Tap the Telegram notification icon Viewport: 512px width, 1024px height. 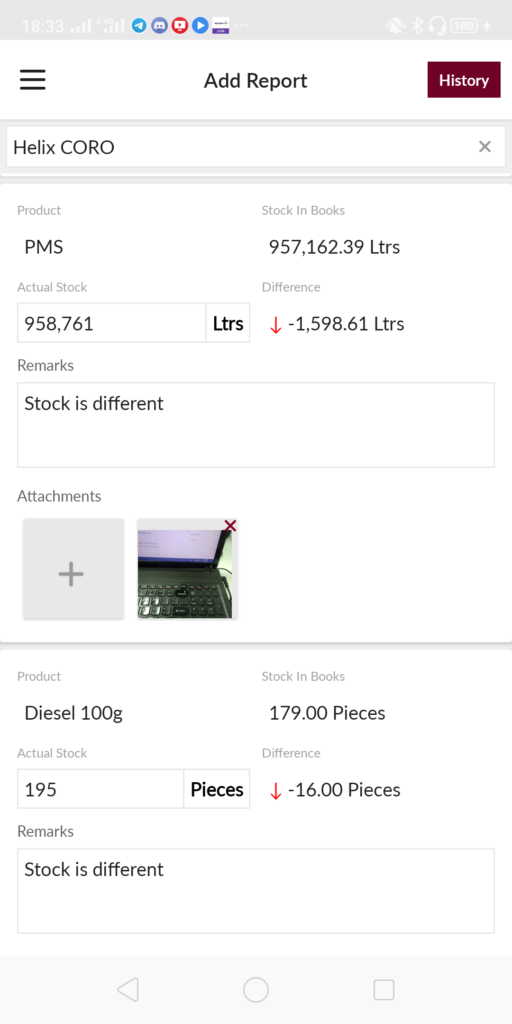(138, 25)
